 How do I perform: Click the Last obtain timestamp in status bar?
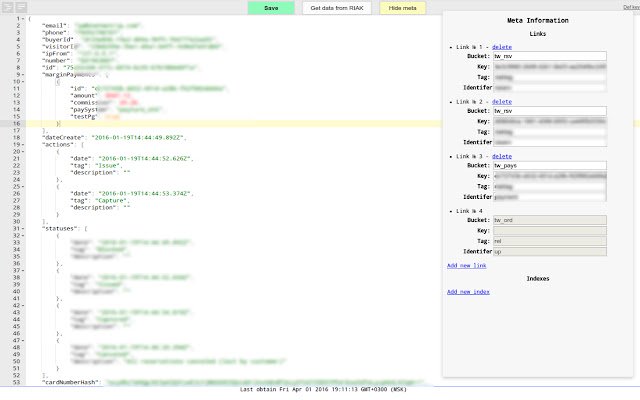[323, 389]
